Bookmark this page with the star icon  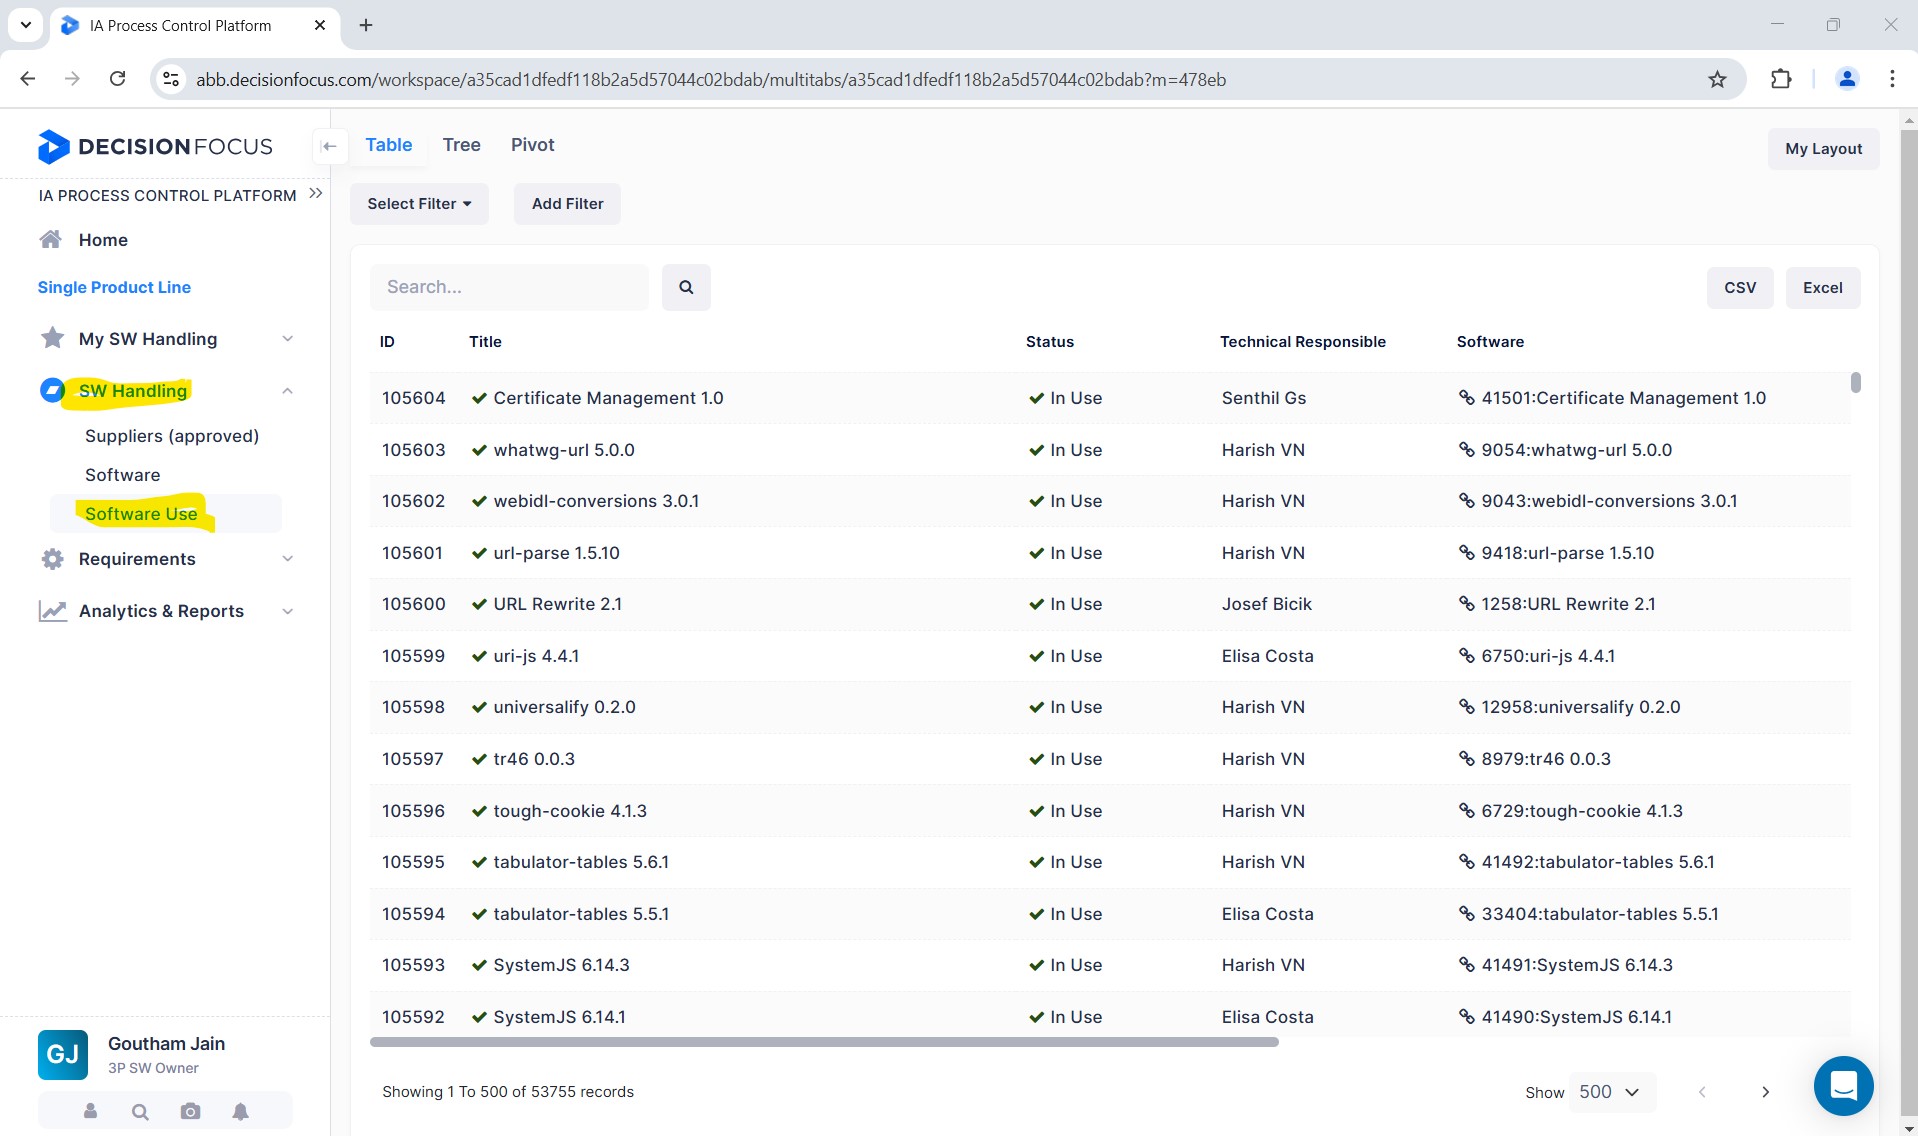(1717, 79)
